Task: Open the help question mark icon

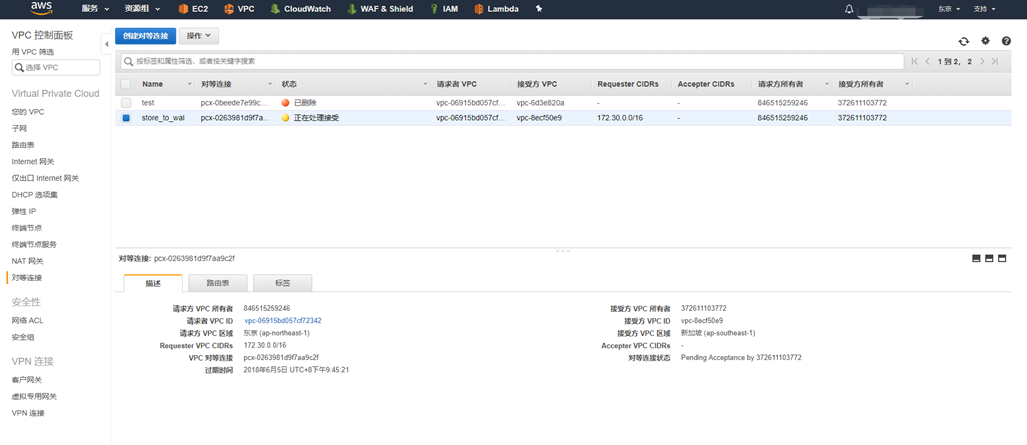Action: (1006, 41)
